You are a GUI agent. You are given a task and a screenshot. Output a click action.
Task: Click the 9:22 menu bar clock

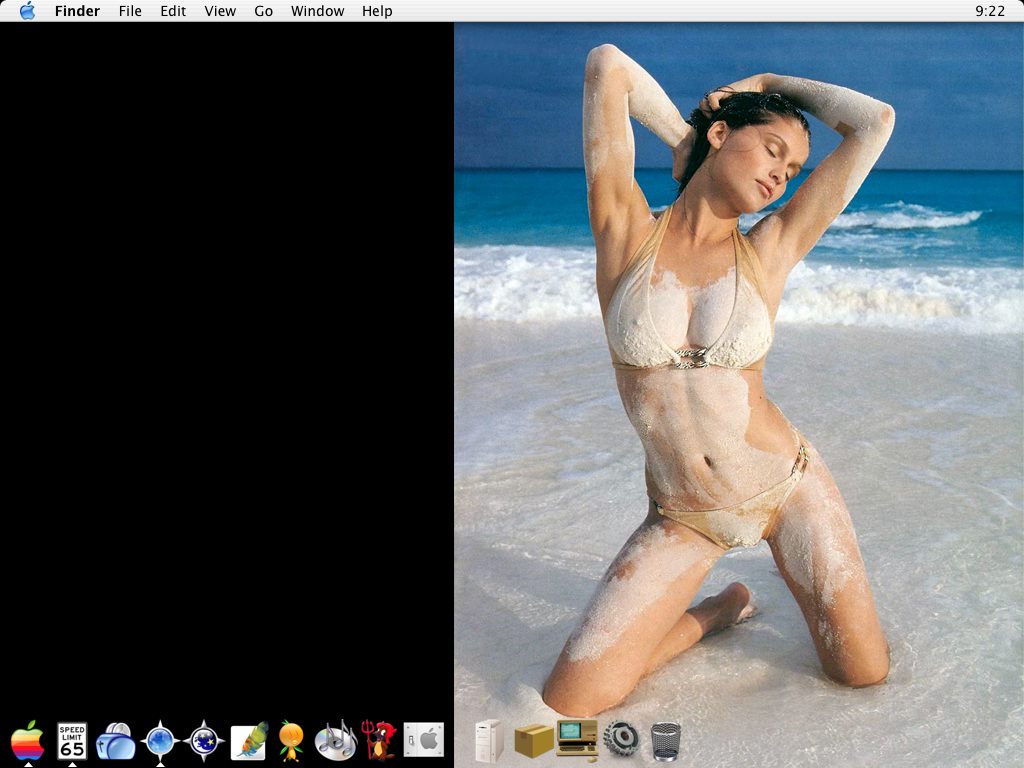[x=989, y=11]
